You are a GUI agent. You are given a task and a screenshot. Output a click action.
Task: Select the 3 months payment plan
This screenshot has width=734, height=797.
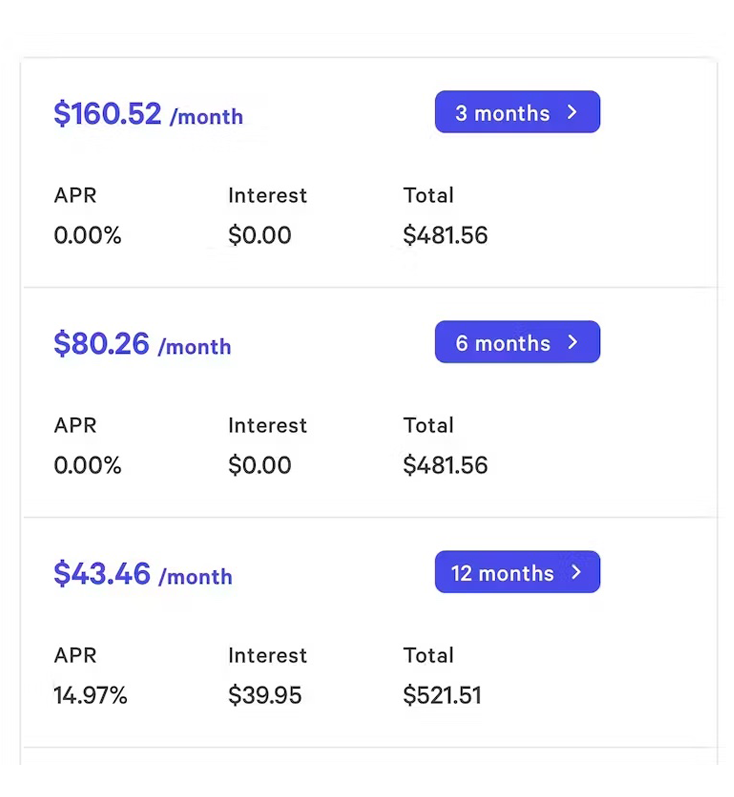pyautogui.click(x=516, y=112)
